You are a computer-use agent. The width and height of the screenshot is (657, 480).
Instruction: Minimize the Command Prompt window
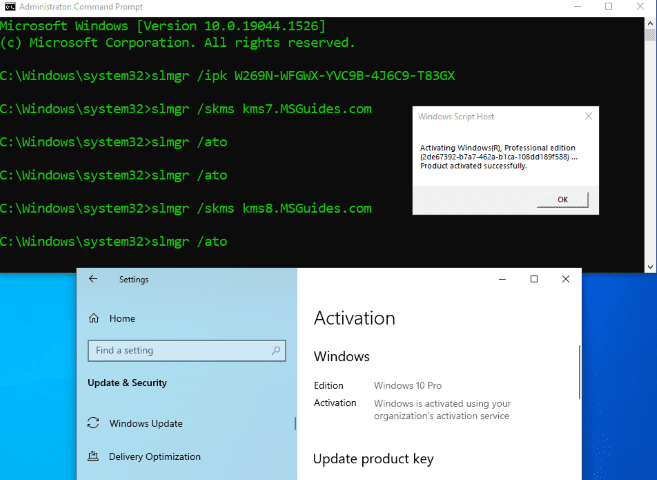pyautogui.click(x=577, y=7)
